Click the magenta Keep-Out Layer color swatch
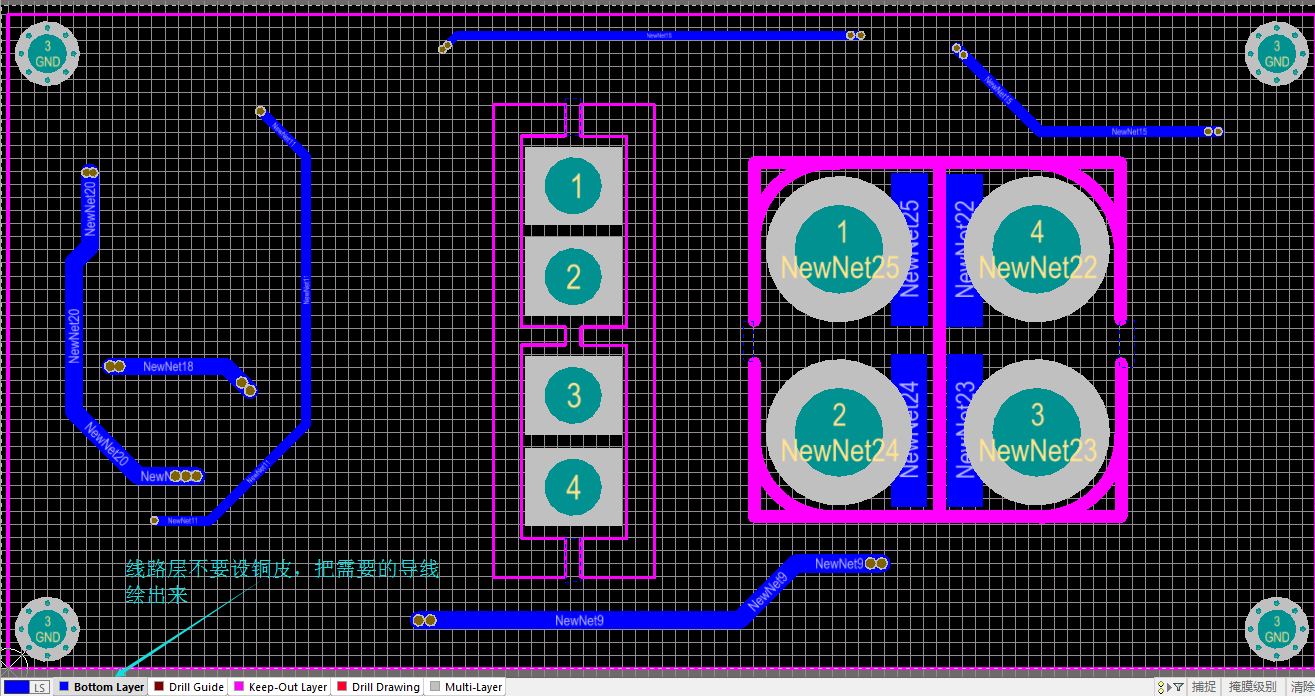 [x=239, y=687]
